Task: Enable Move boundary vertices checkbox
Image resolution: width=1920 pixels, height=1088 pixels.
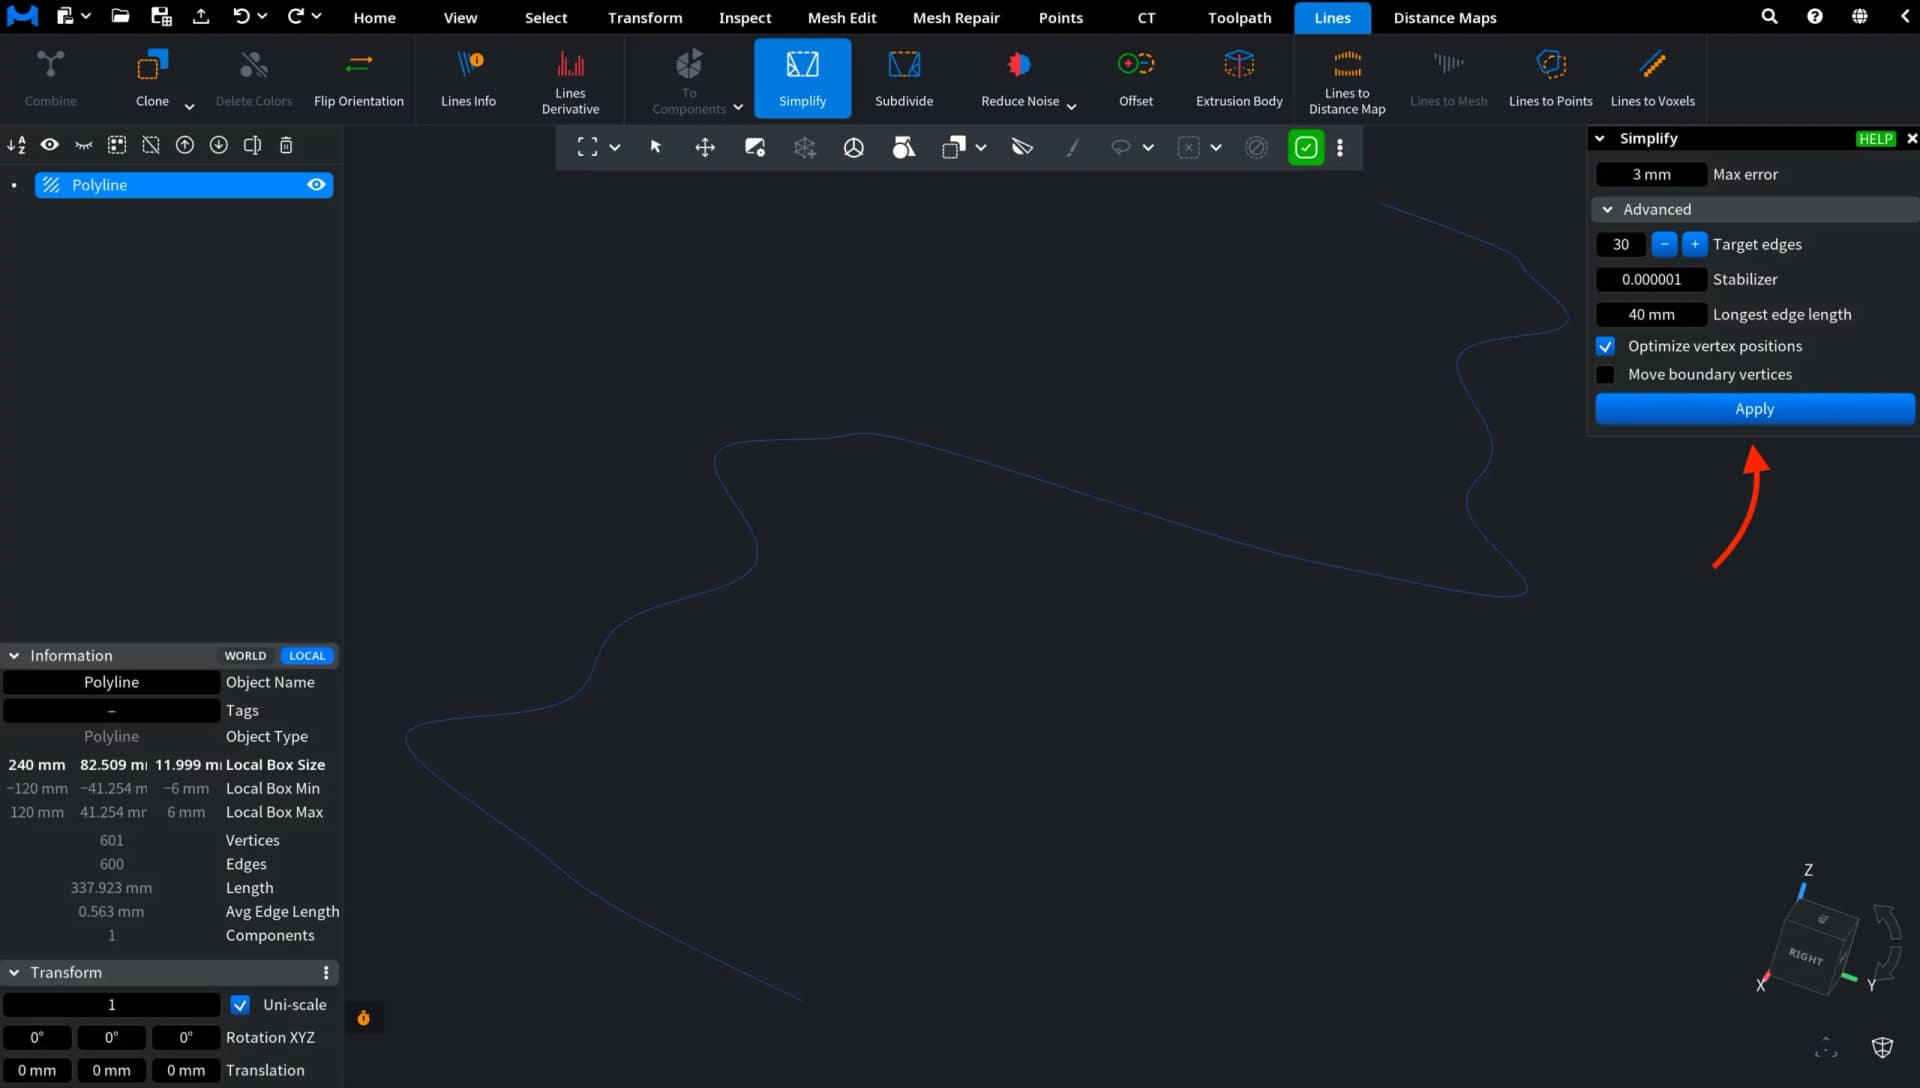Action: click(x=1605, y=374)
